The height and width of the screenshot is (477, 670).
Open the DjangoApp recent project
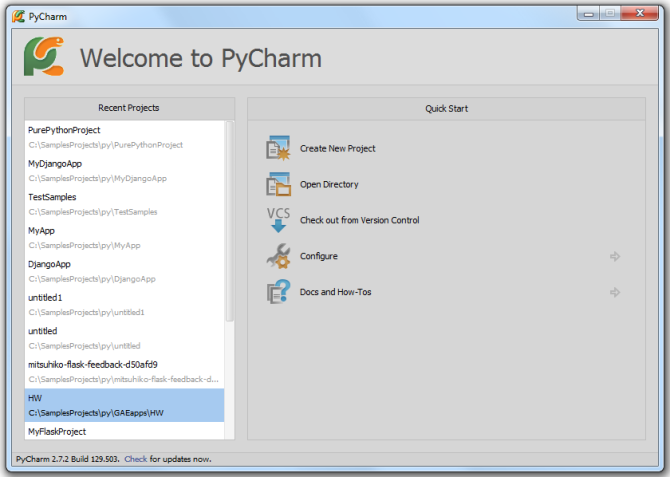click(x=124, y=271)
